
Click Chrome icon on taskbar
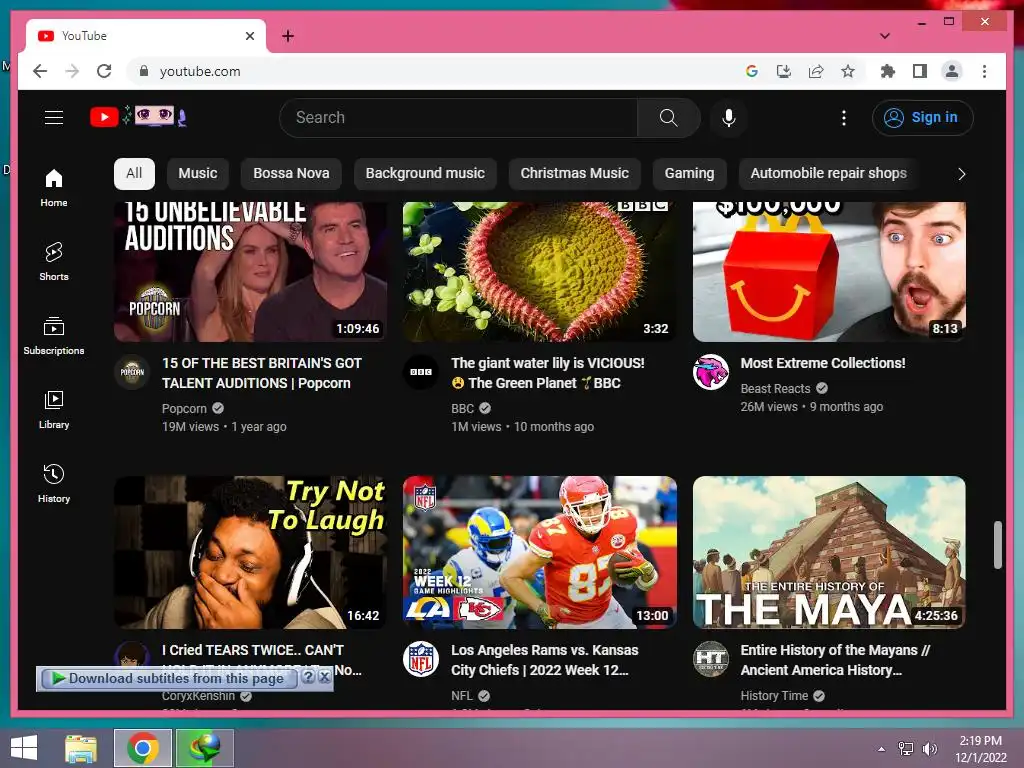[142, 748]
